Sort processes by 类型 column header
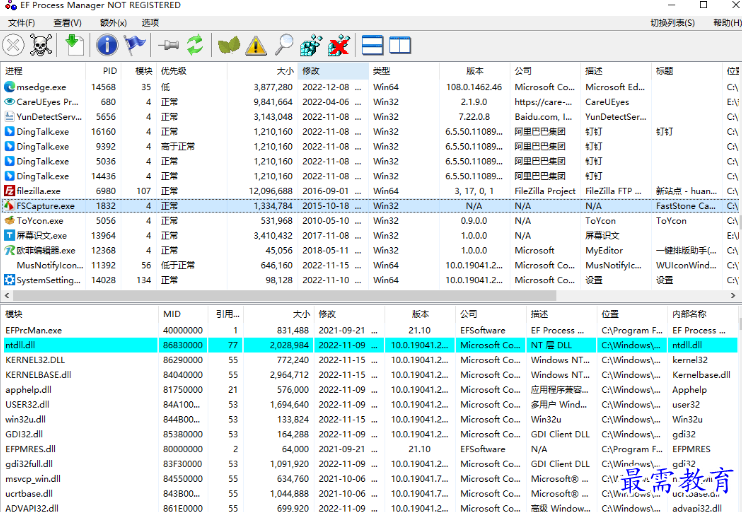 pyautogui.click(x=404, y=71)
